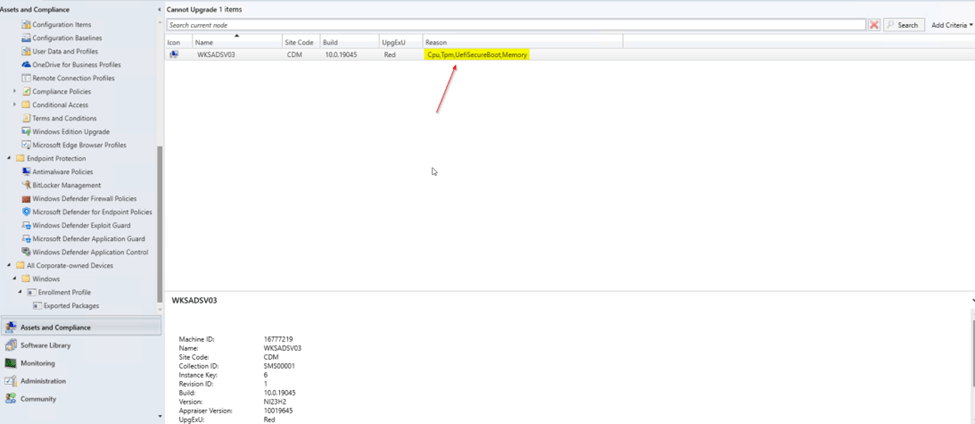Image resolution: width=975 pixels, height=424 pixels.
Task: Click the Search button
Action: tap(903, 25)
